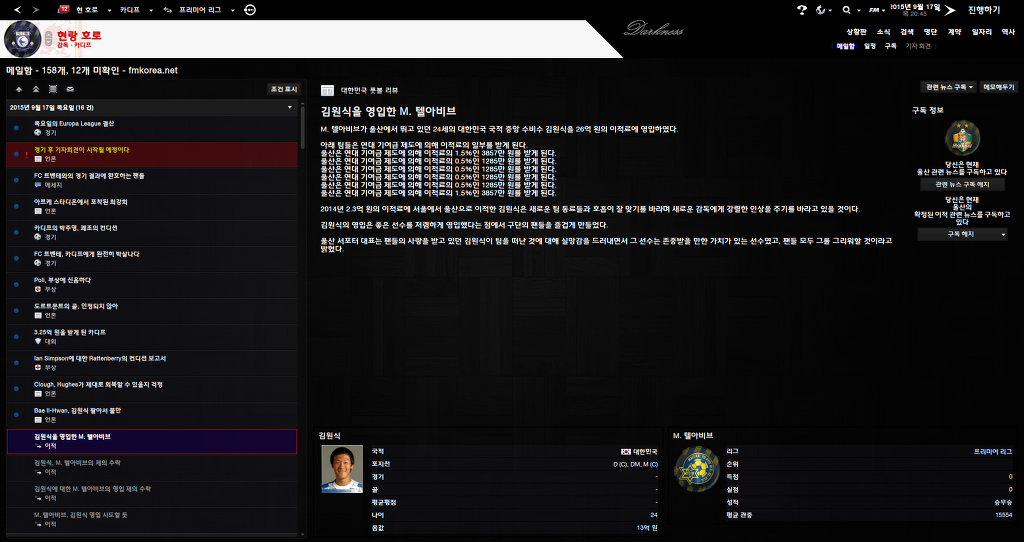Switch to the 구독 tab
1024x542 pixels.
click(891, 46)
